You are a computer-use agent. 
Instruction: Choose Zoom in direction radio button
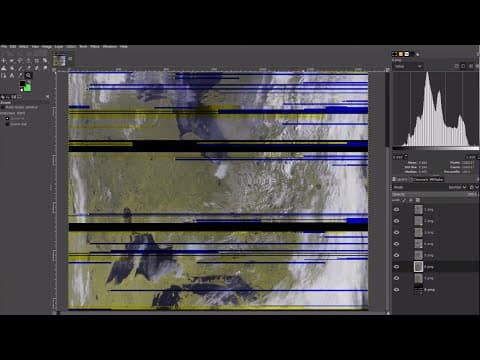[7, 118]
